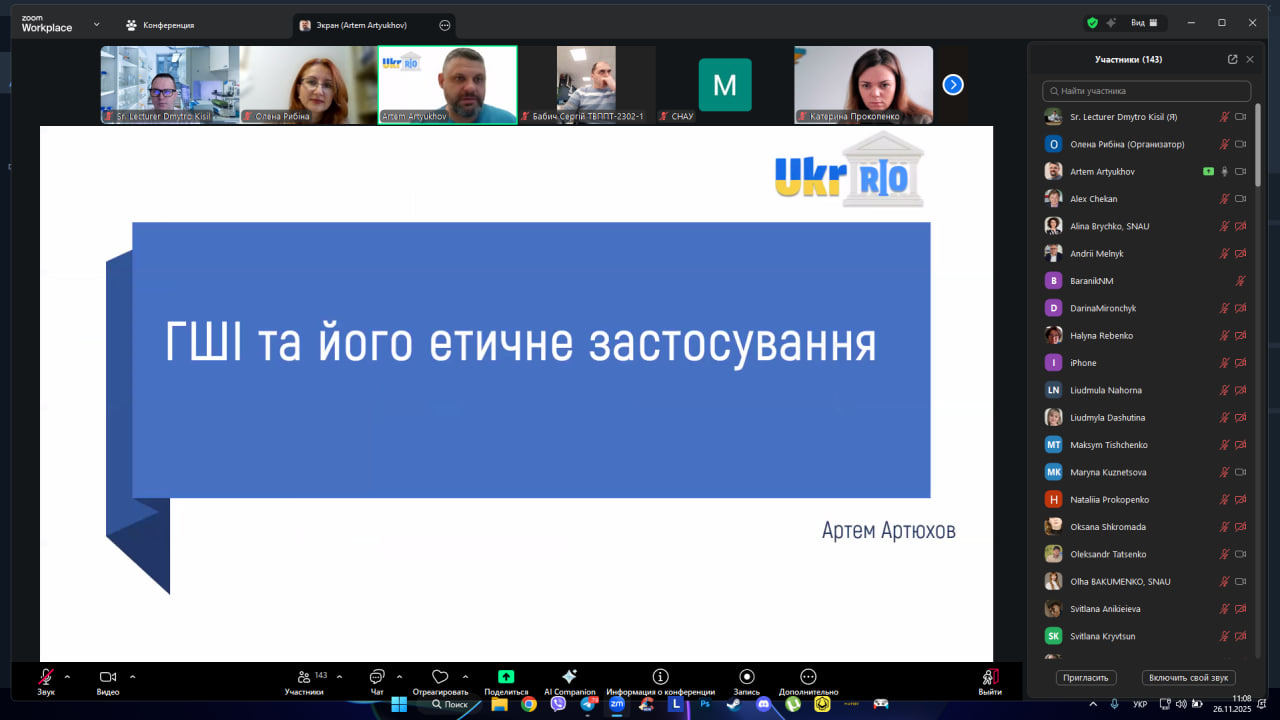Click the Выйти leave meeting icon
Viewport: 1280px width, 720px height.
click(x=990, y=677)
